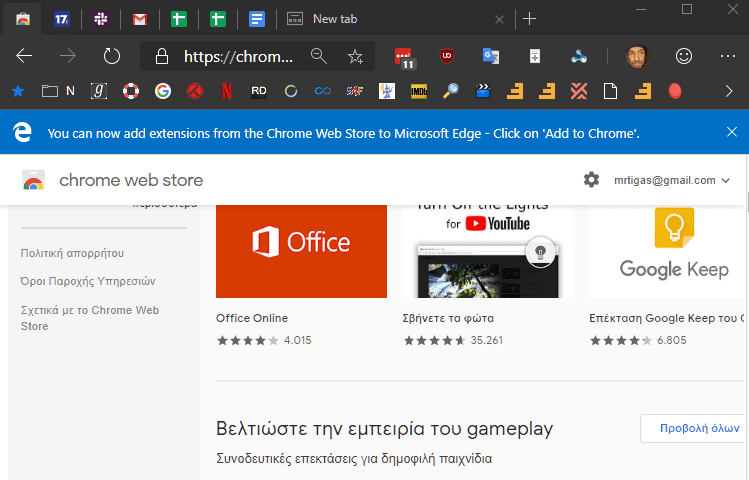Open the salmon X-chevron bookmark

click(579, 91)
